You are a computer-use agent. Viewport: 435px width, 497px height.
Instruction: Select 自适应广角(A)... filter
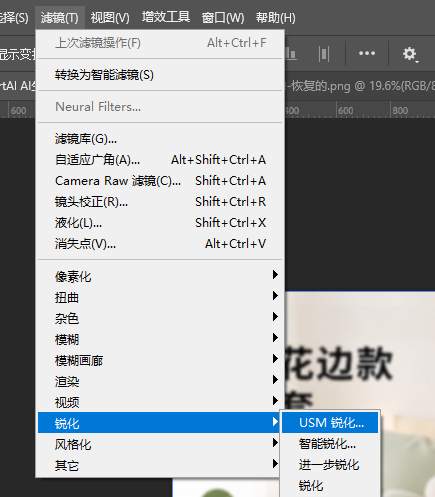160,160
